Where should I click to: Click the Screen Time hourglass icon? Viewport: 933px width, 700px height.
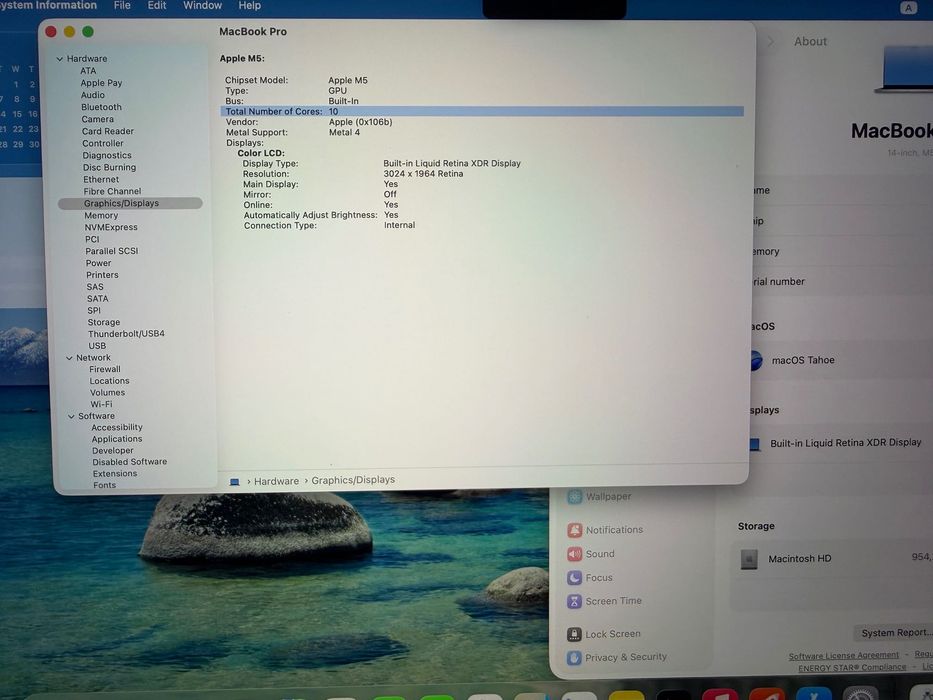click(574, 601)
